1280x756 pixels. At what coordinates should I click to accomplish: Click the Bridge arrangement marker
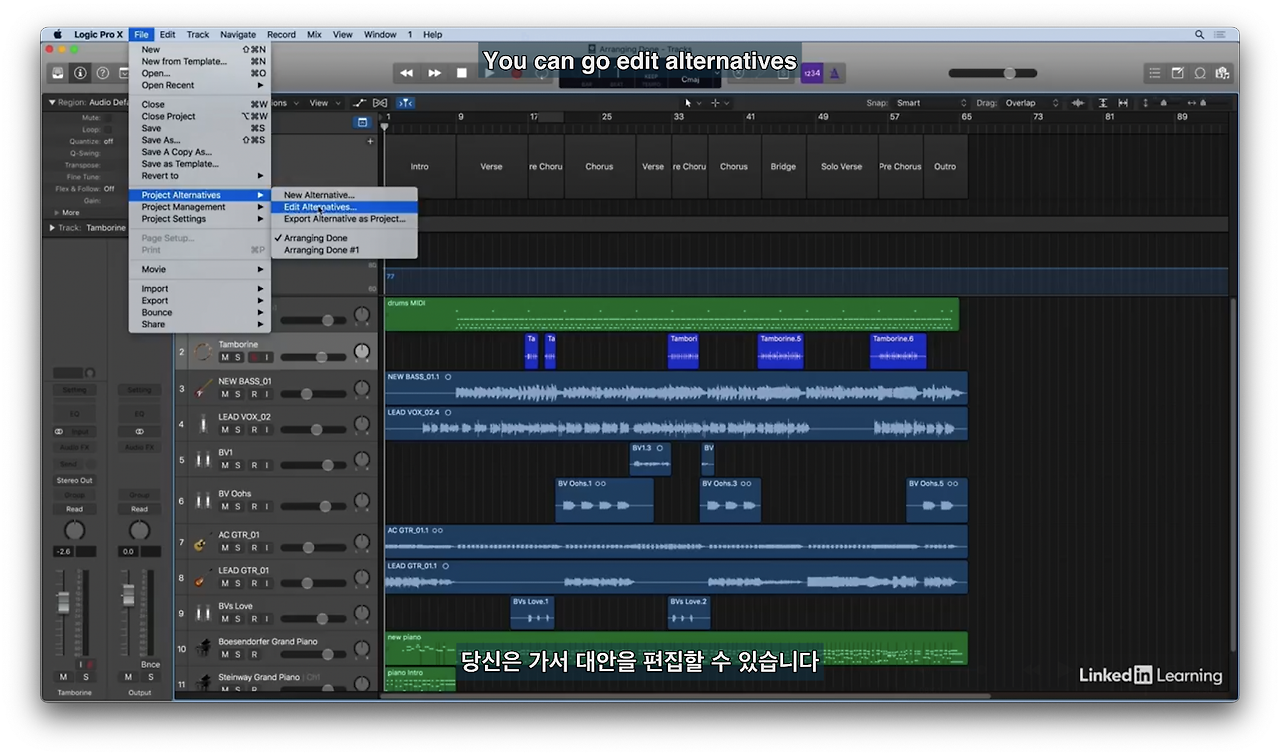pos(783,167)
